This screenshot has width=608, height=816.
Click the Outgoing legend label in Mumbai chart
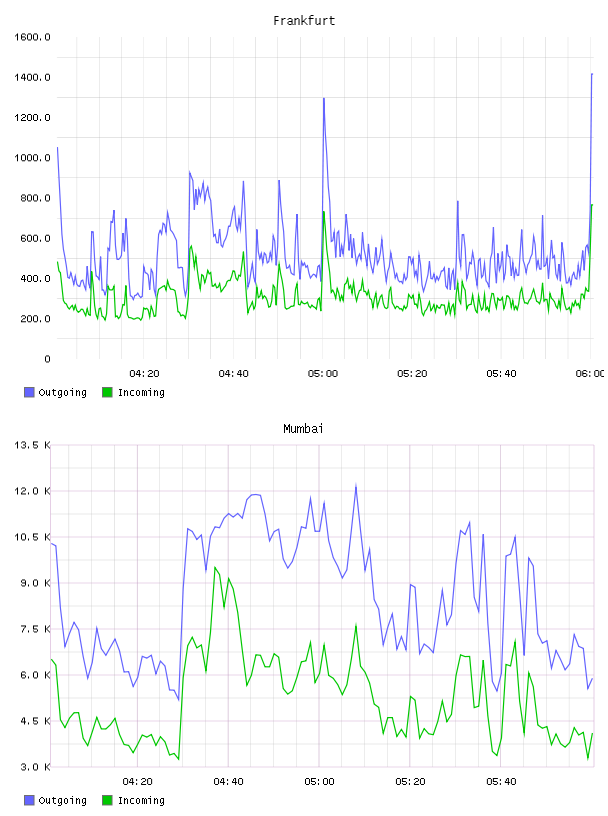pos(62,800)
